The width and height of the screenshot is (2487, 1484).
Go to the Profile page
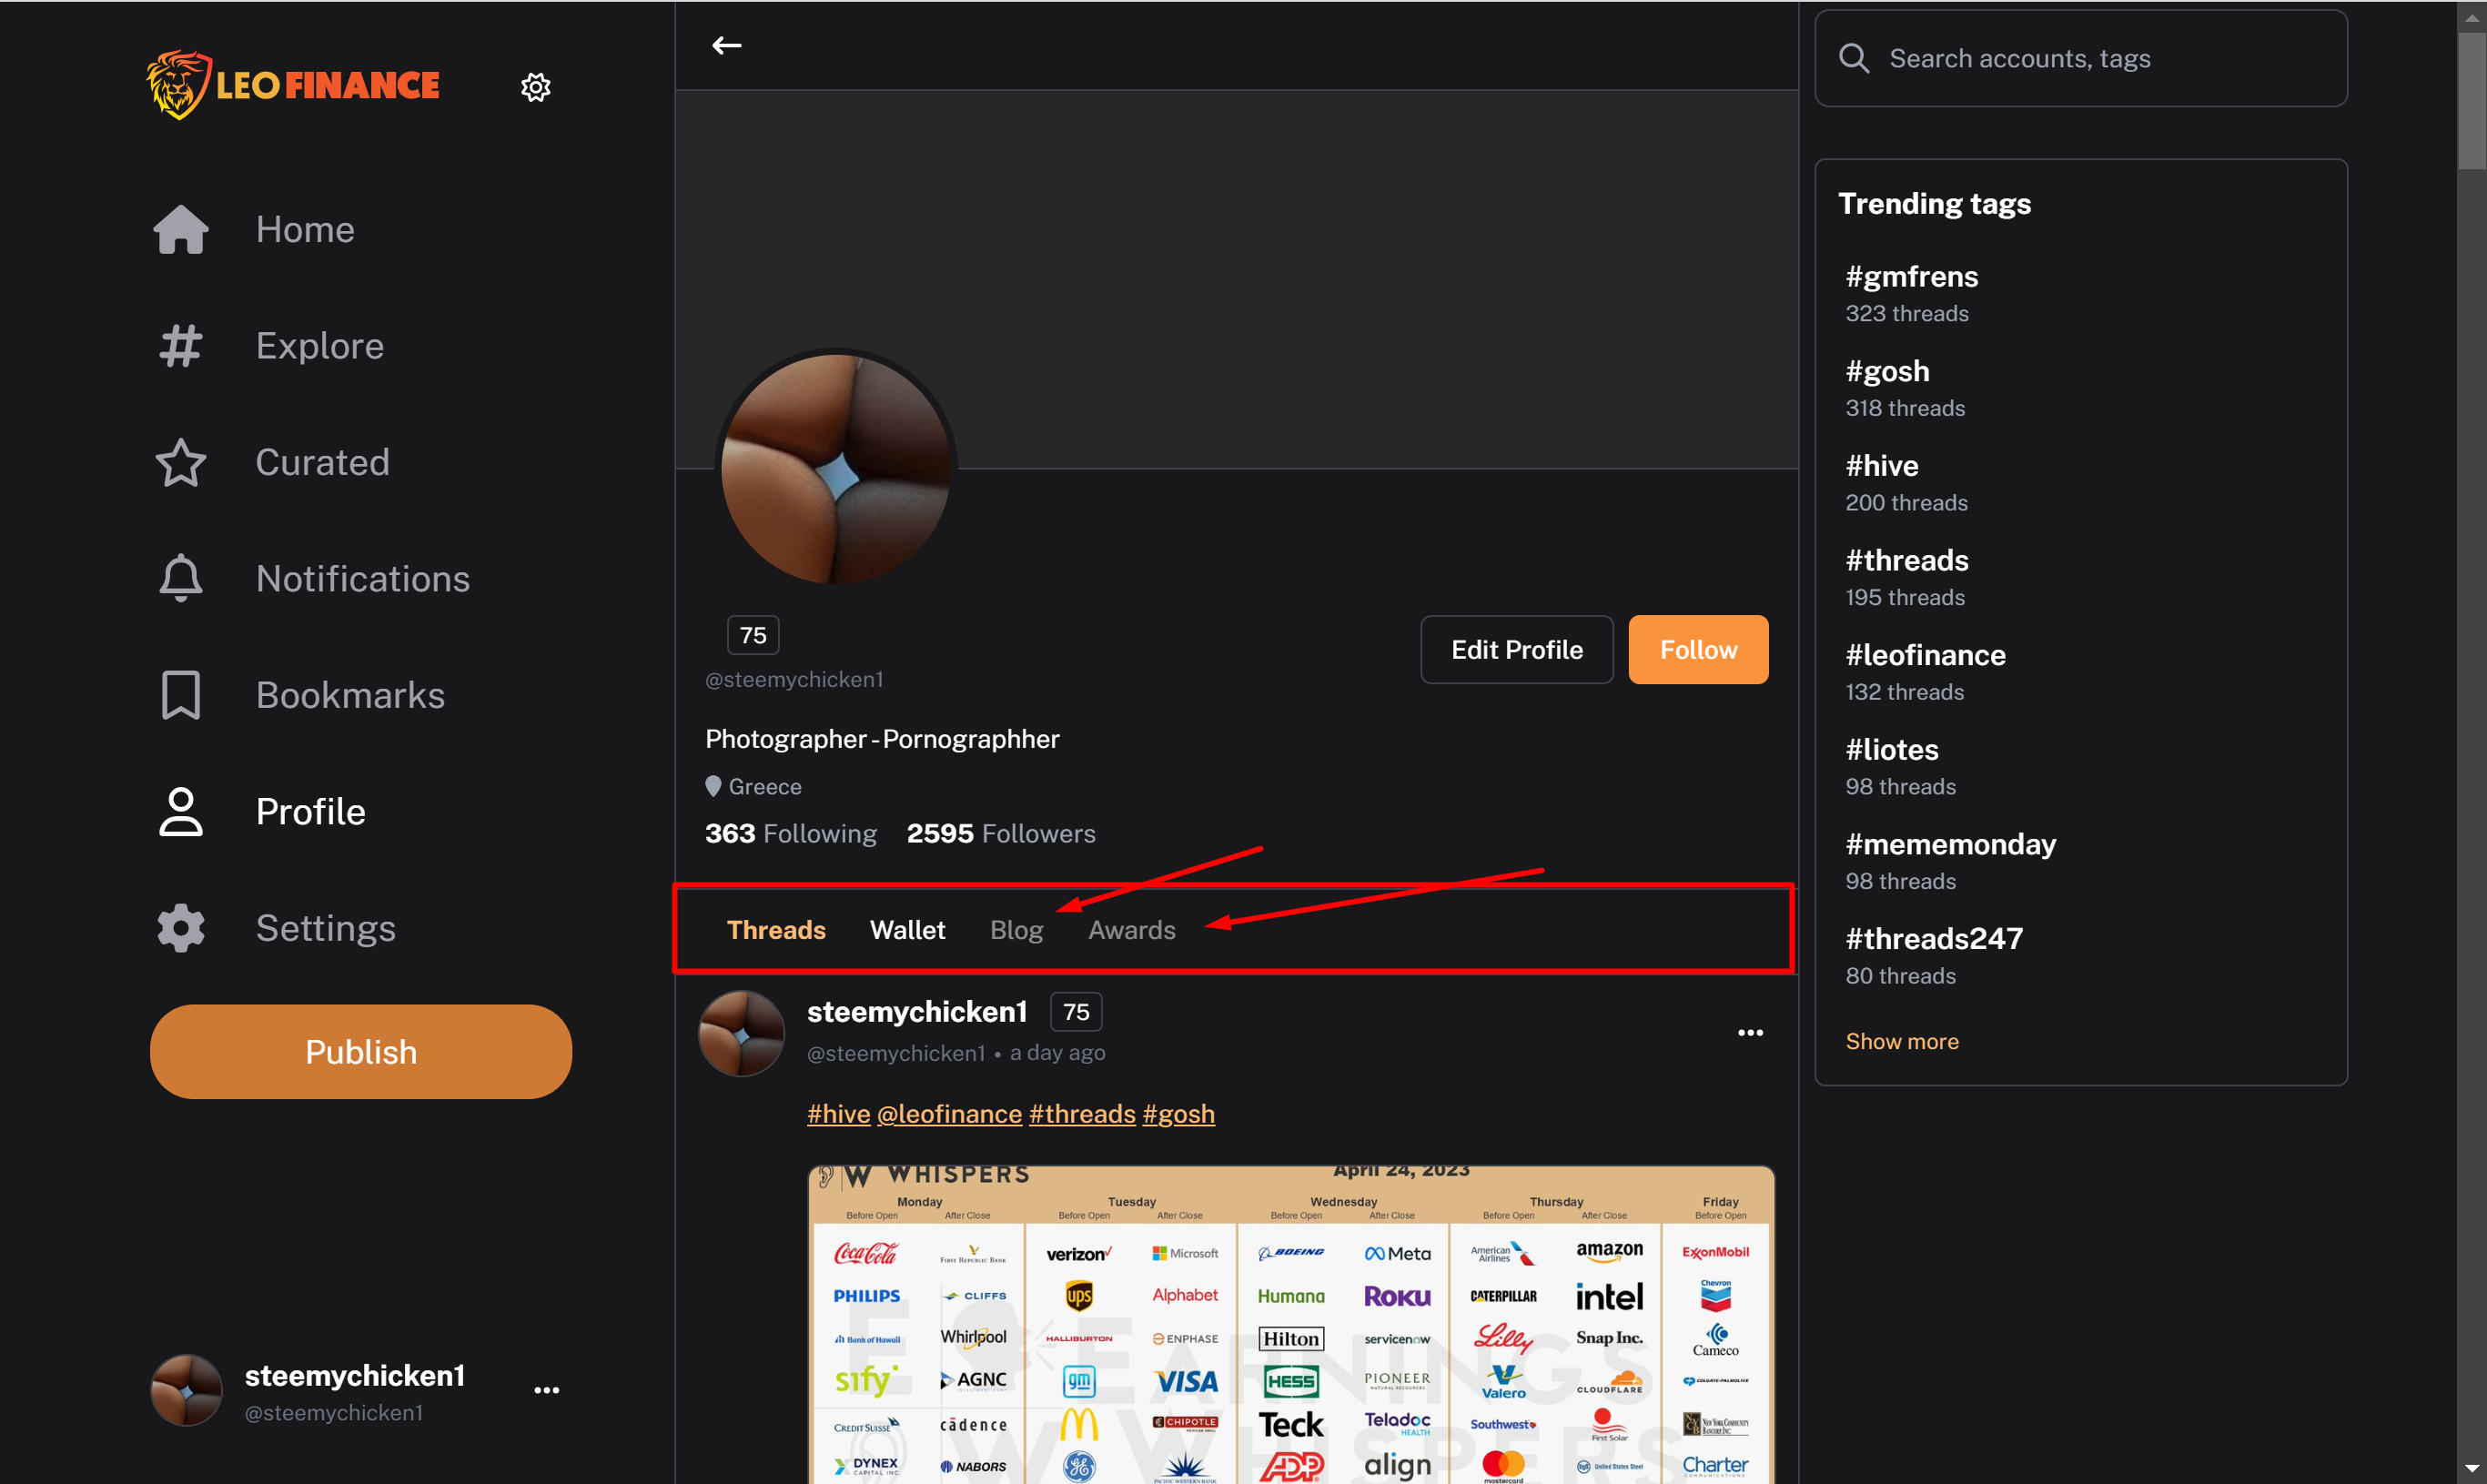click(311, 811)
